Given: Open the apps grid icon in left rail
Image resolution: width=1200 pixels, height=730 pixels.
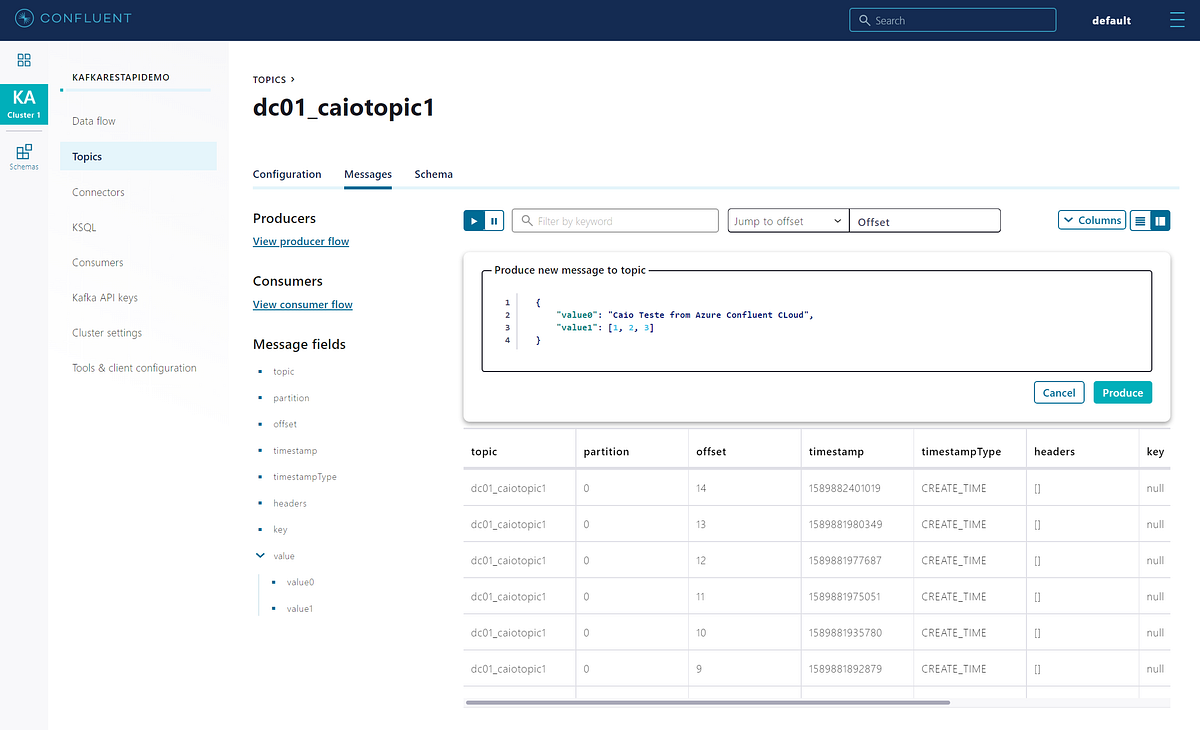Looking at the screenshot, I should point(24,60).
